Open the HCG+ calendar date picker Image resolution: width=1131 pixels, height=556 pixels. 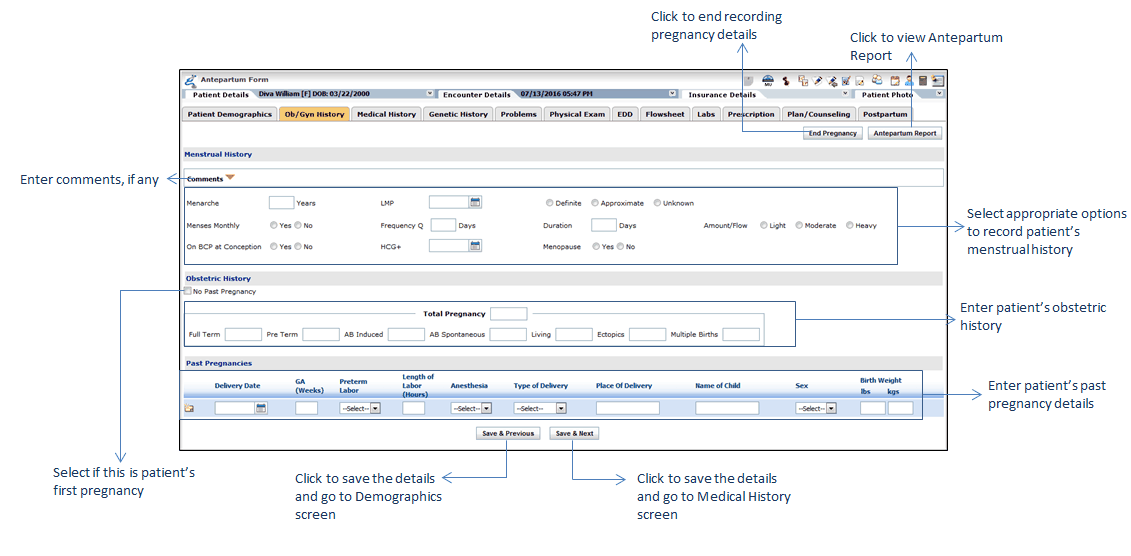475,246
